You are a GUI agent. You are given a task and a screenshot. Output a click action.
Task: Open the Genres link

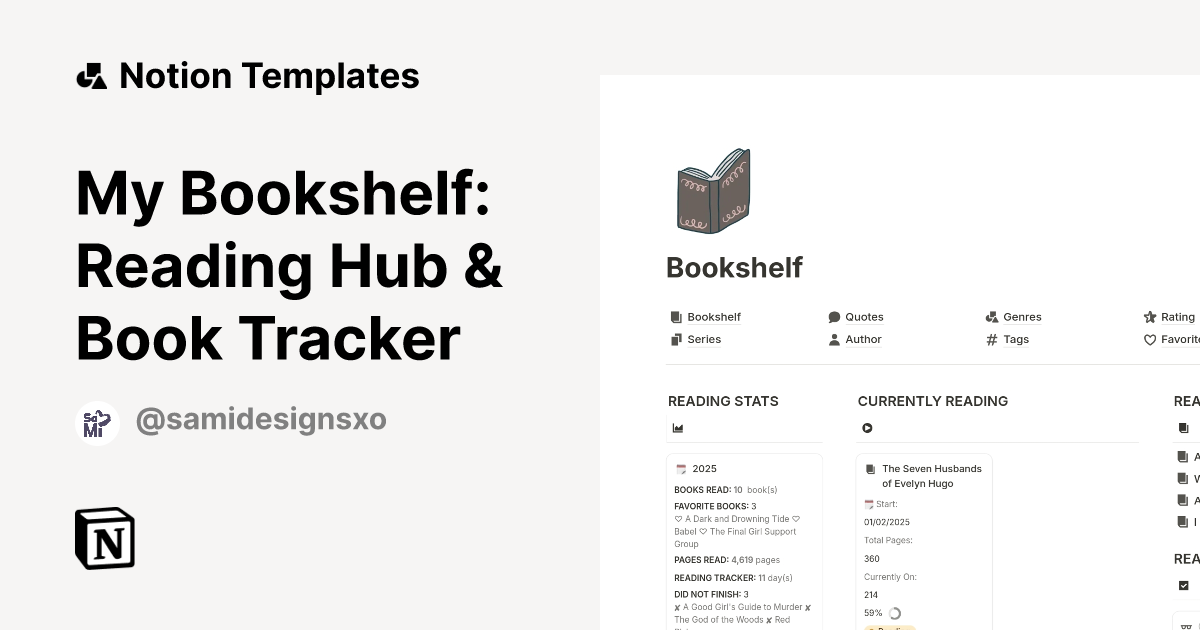point(1022,317)
